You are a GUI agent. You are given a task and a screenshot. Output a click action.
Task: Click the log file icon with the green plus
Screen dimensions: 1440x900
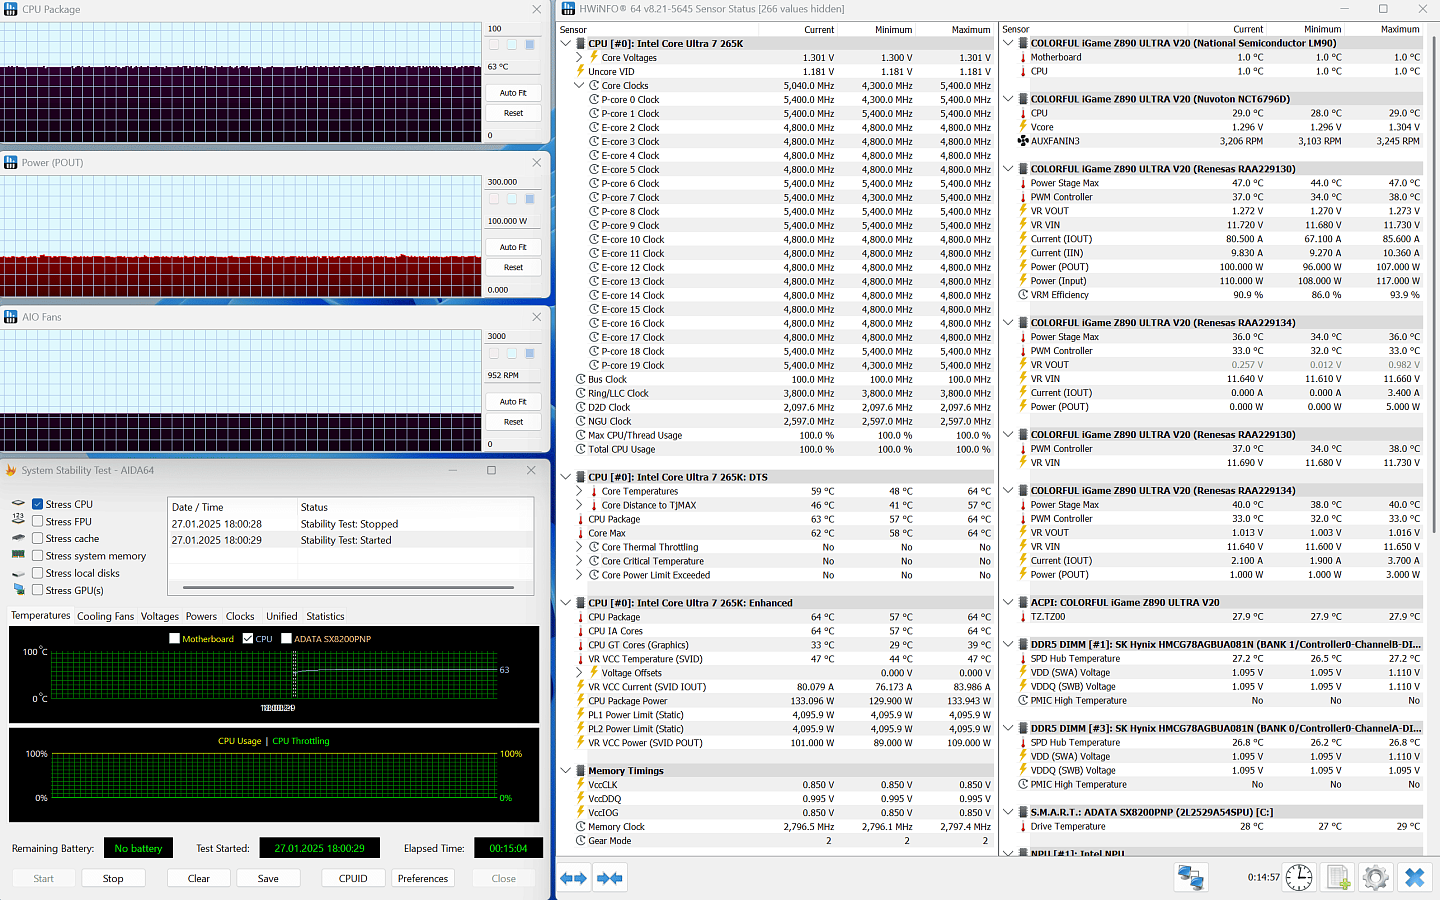(x=1338, y=878)
